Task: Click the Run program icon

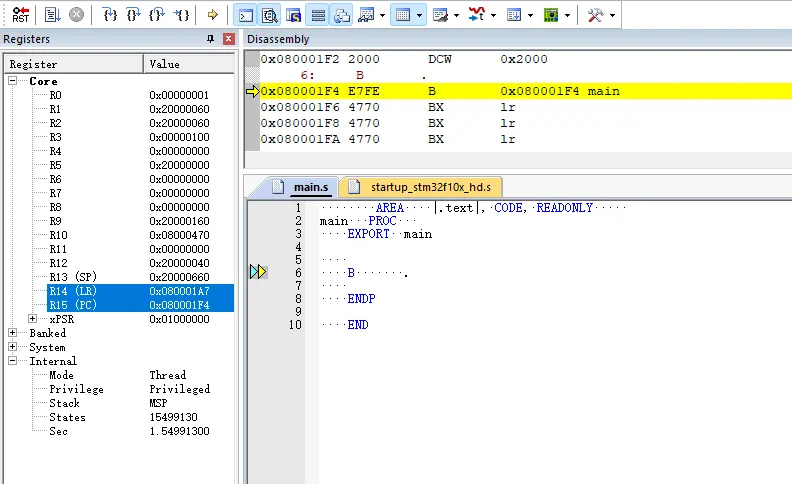Action: [53, 15]
